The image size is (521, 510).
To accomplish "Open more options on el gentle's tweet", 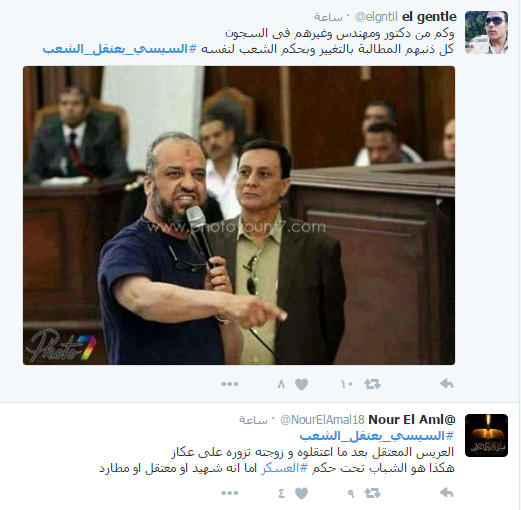I will [229, 384].
